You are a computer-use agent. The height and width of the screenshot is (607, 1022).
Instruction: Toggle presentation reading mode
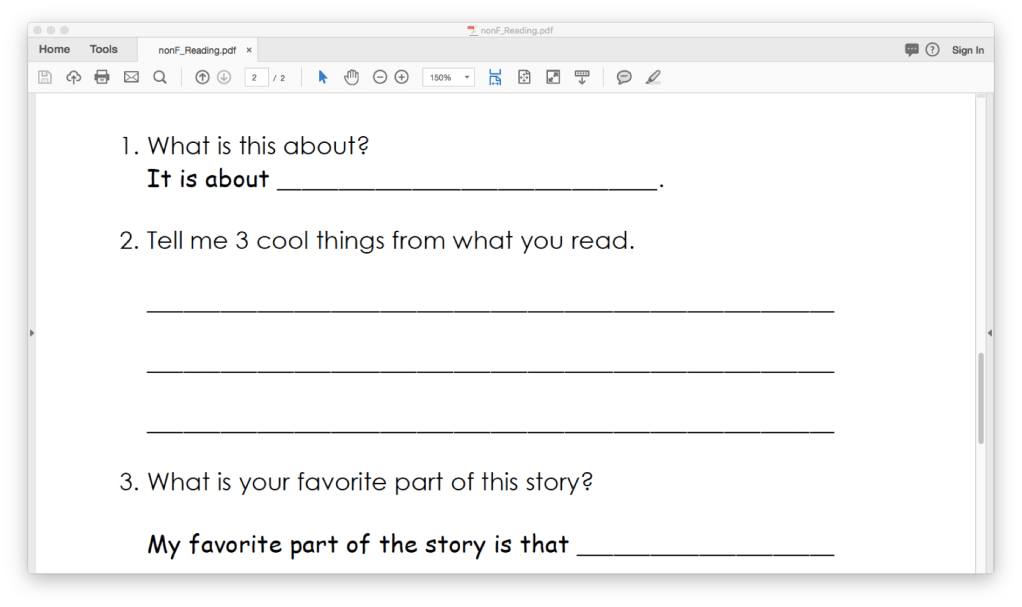pos(582,77)
